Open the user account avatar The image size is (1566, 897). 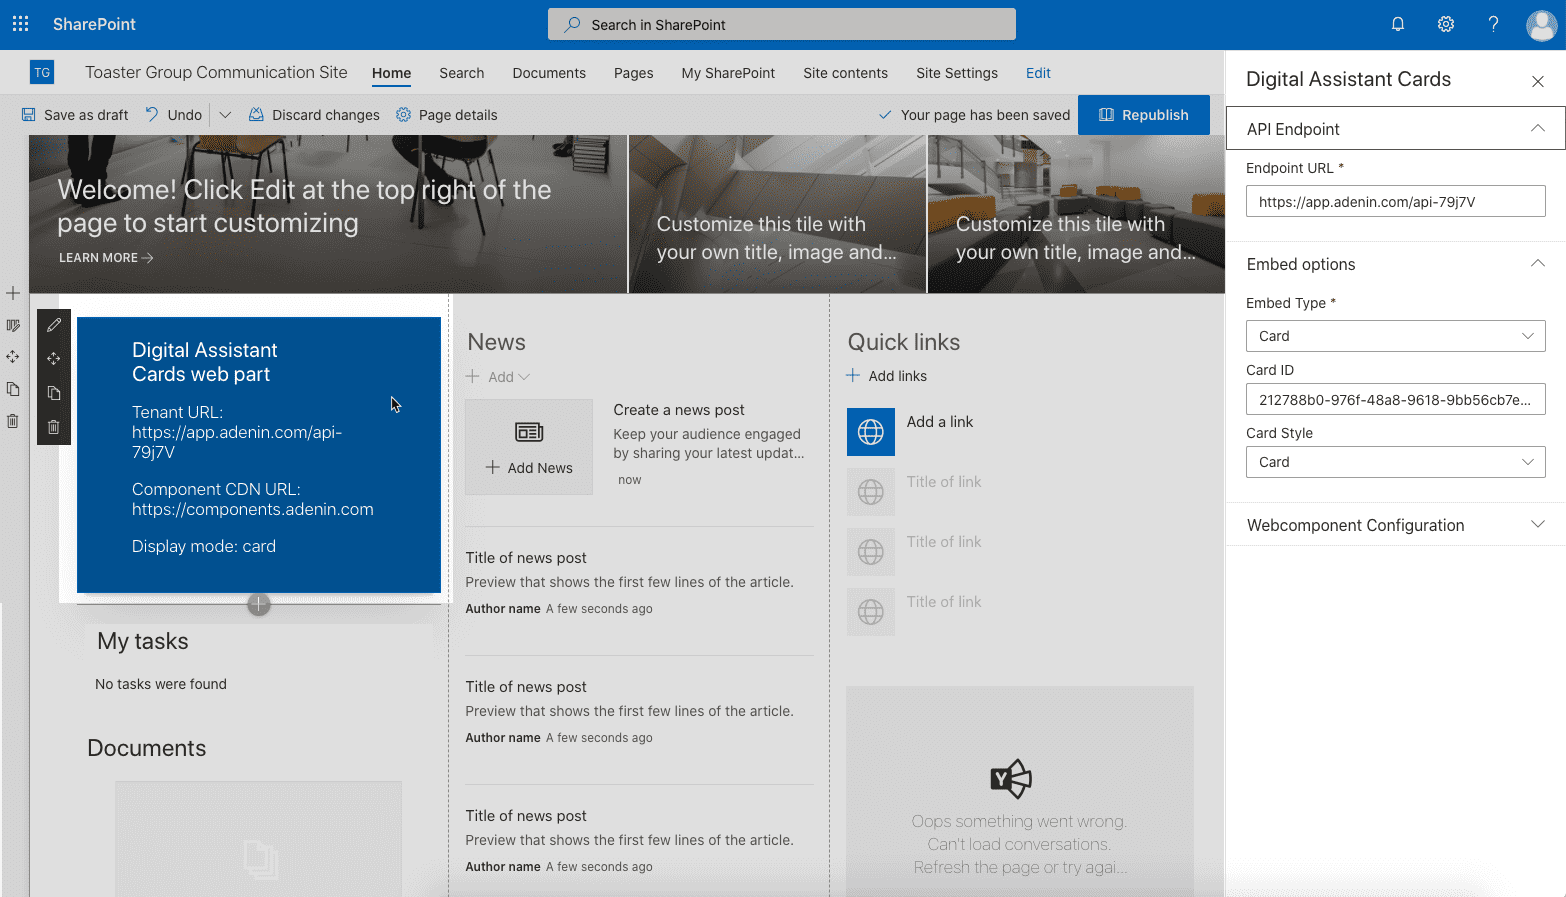point(1541,25)
